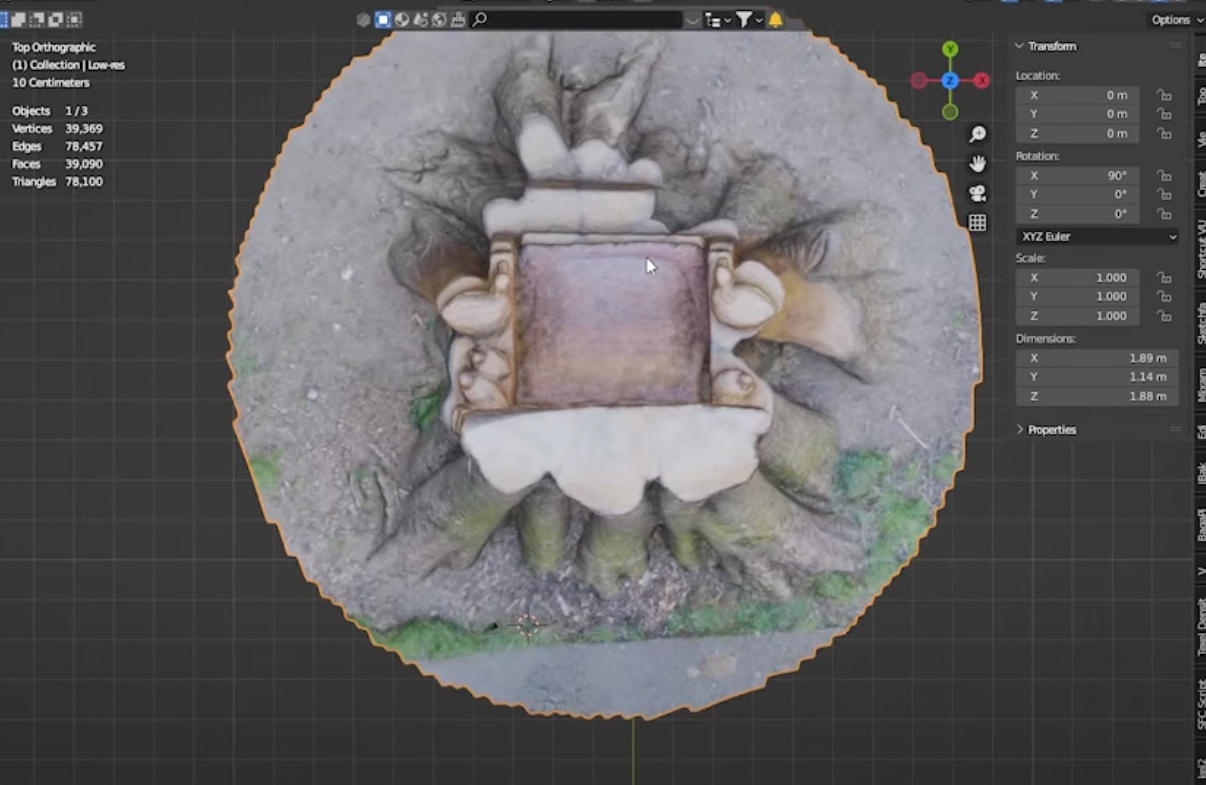Toggle lock for Location Y
The image size is (1206, 785).
pyautogui.click(x=1164, y=114)
